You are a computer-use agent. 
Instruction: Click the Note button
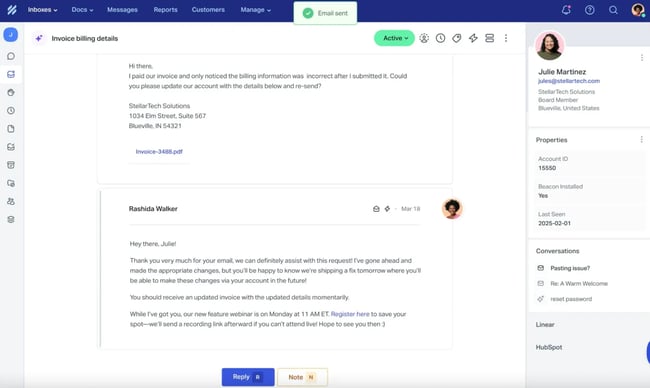click(x=302, y=377)
